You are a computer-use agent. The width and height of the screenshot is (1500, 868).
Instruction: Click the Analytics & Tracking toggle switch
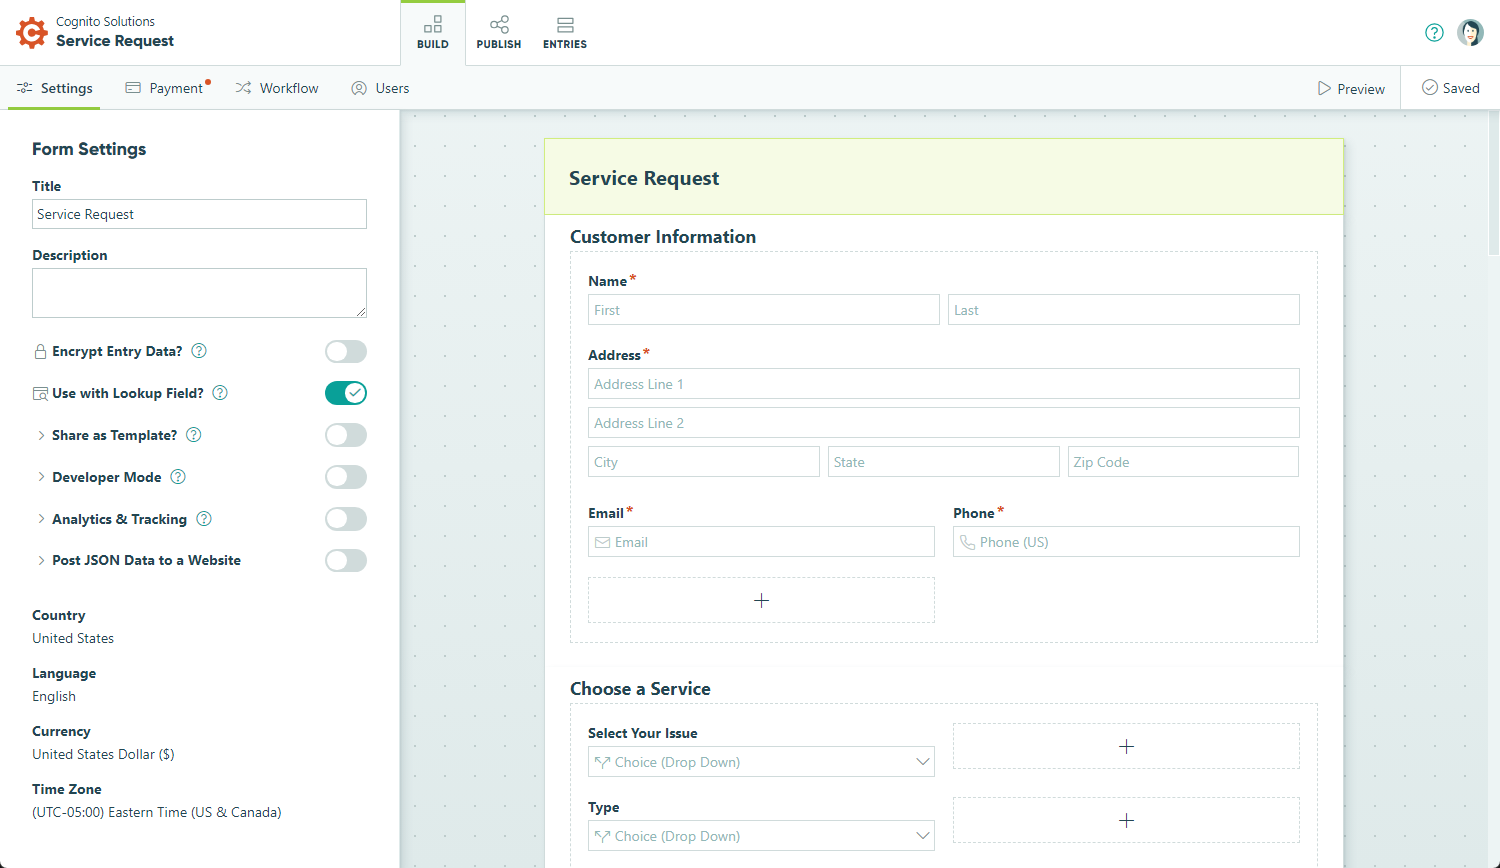point(345,519)
